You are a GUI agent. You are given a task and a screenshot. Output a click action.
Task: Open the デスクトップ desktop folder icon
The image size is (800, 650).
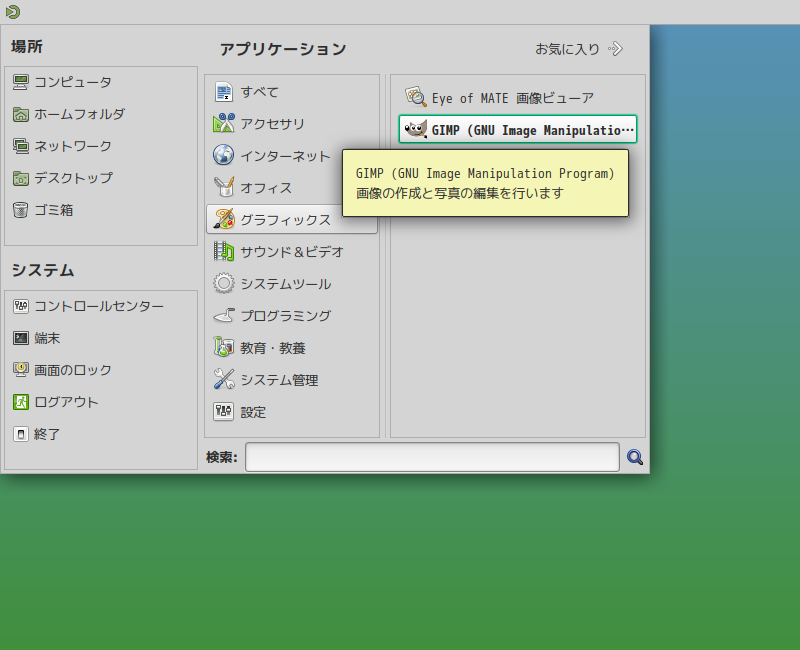pyautogui.click(x=20, y=178)
